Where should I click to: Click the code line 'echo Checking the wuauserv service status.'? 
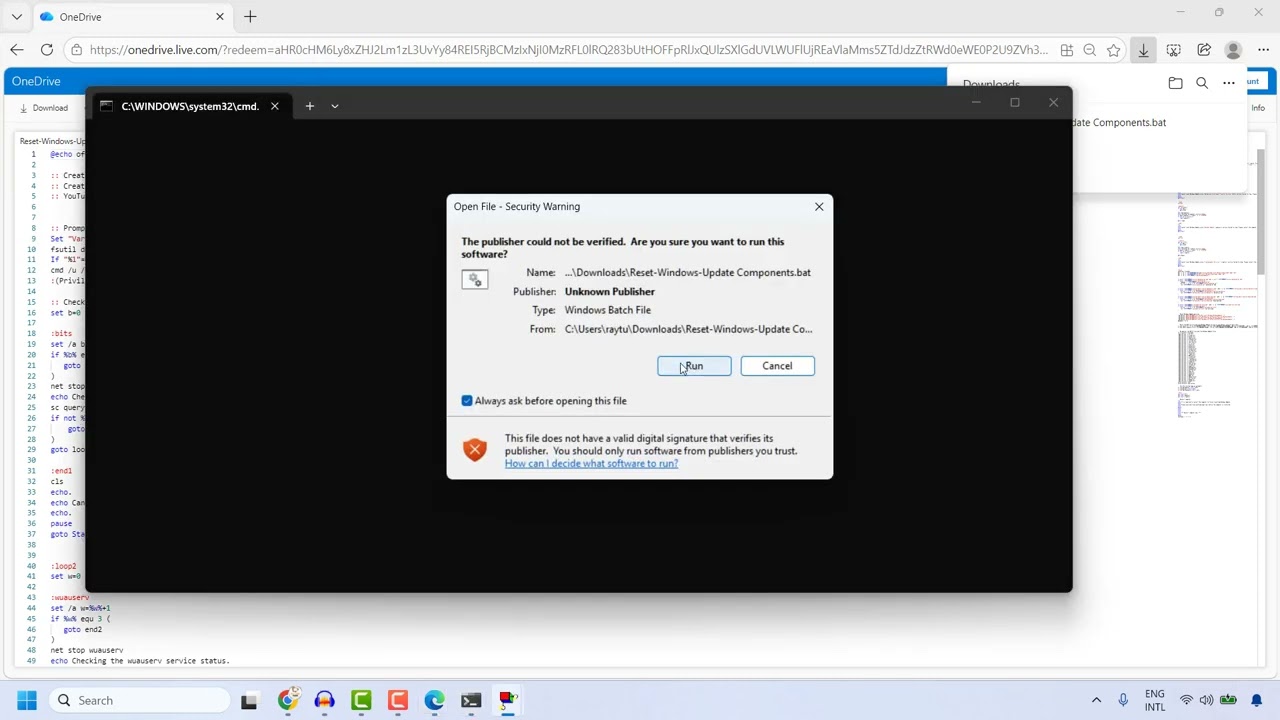140,661
